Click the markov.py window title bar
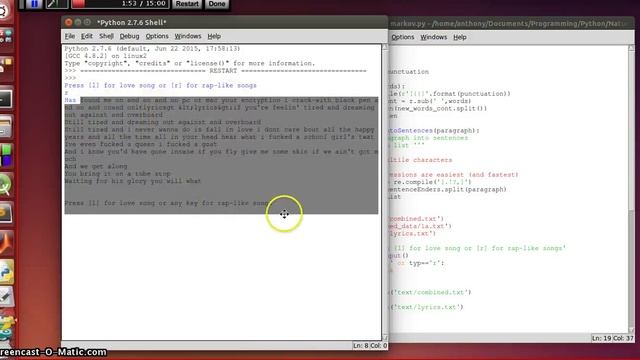640x360 pixels. 510,24
